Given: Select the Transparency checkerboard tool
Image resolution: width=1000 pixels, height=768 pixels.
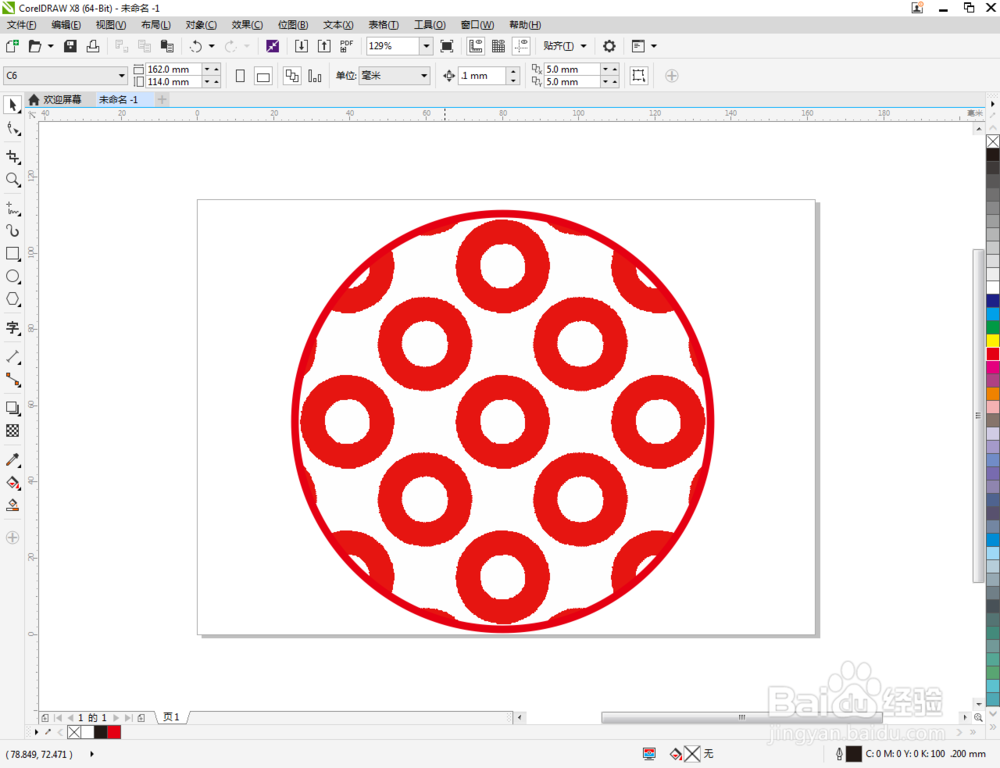Looking at the screenshot, I should pyautogui.click(x=12, y=431).
